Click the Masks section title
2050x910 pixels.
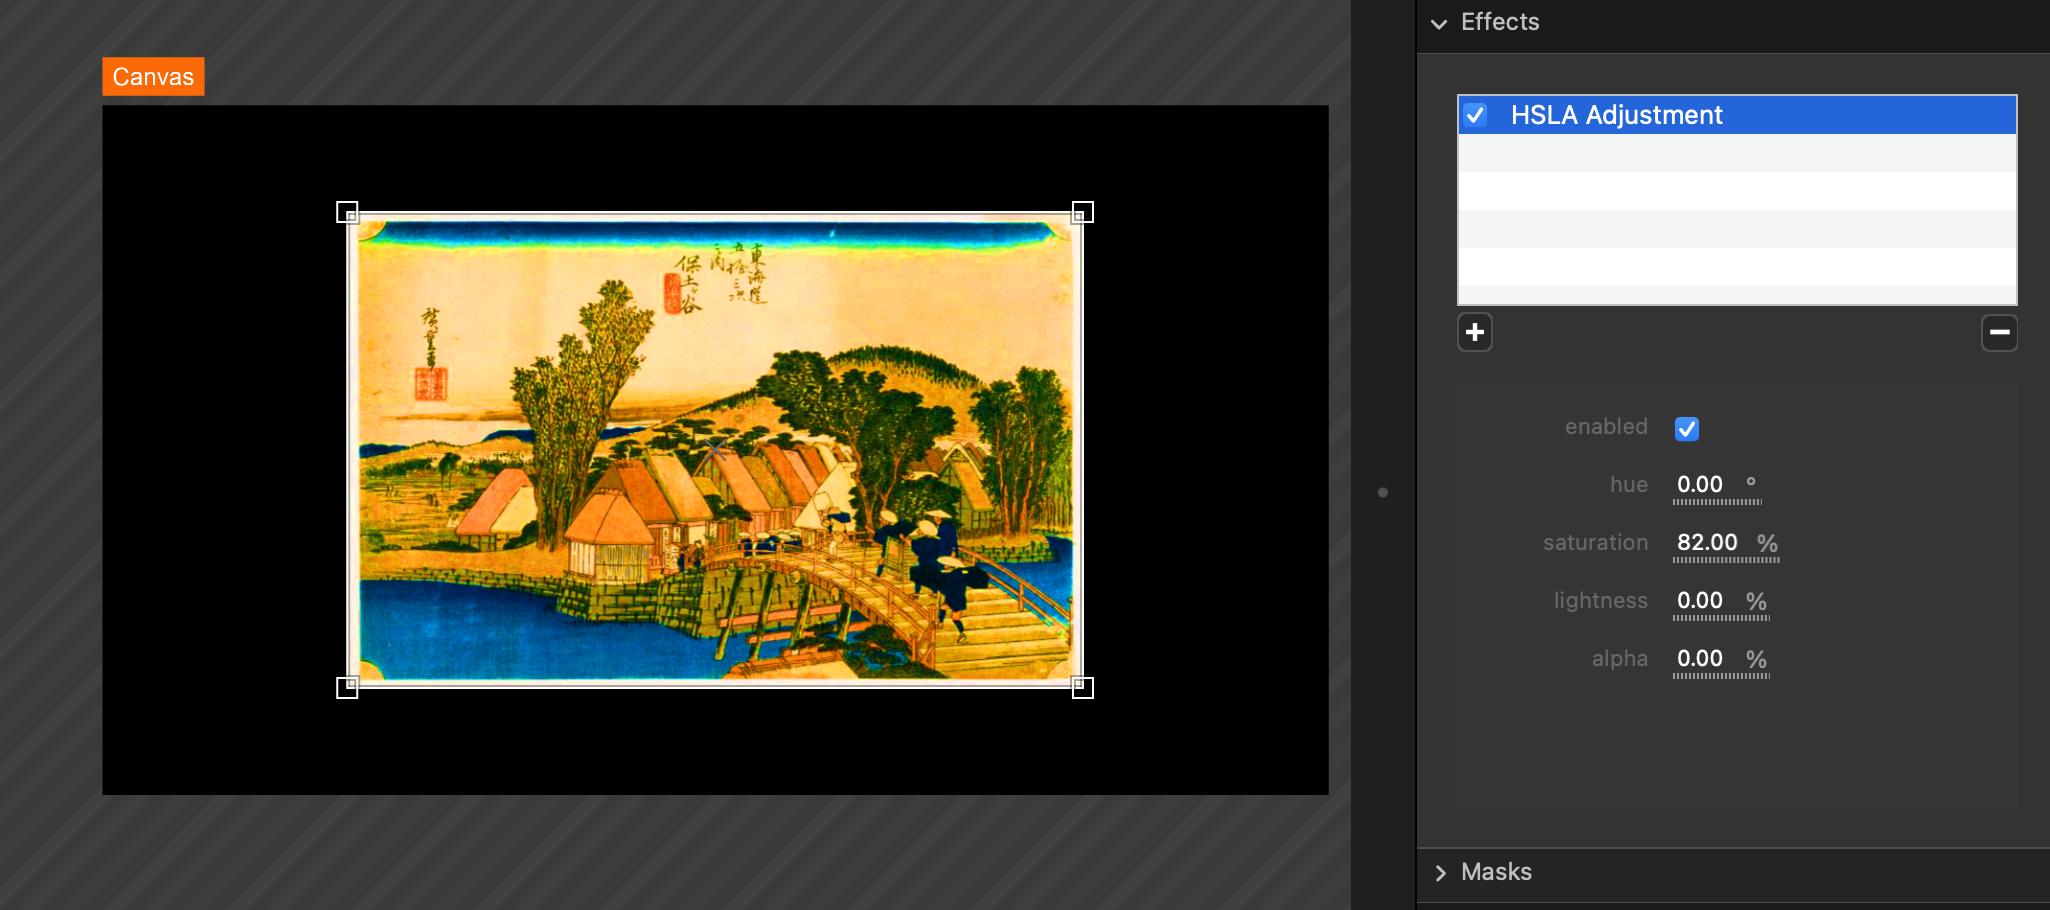pos(1496,872)
